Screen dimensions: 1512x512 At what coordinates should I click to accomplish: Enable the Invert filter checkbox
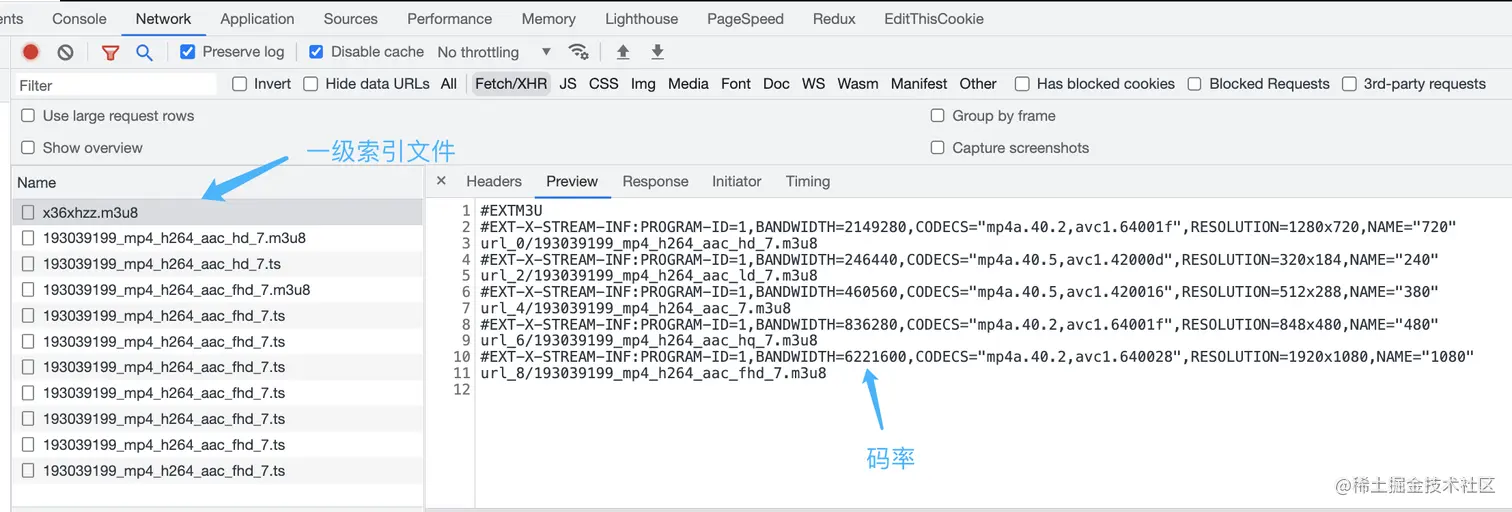coord(240,84)
